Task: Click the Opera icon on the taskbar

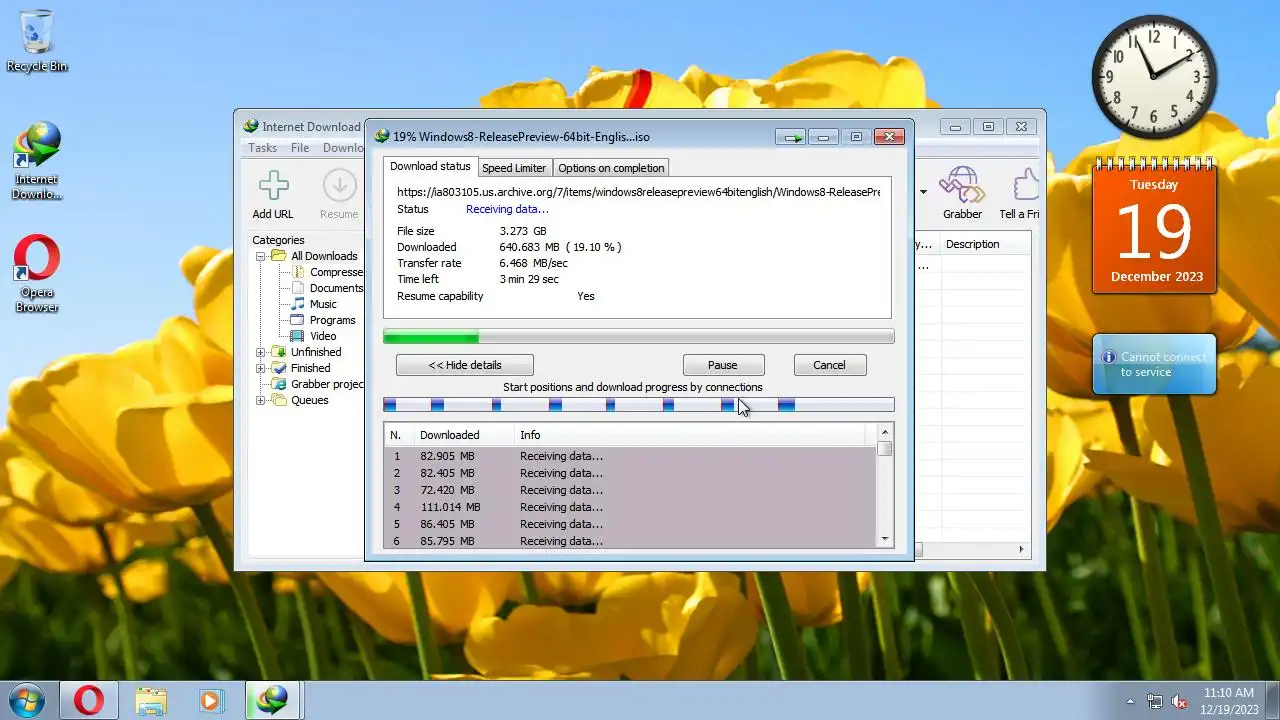Action: tap(89, 700)
